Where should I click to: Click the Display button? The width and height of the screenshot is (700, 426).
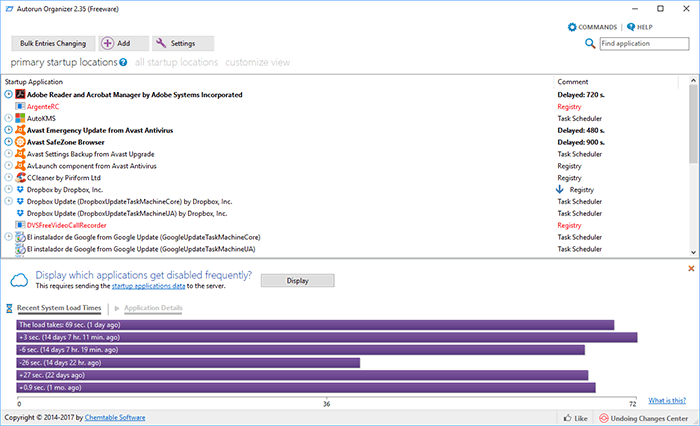(x=297, y=280)
